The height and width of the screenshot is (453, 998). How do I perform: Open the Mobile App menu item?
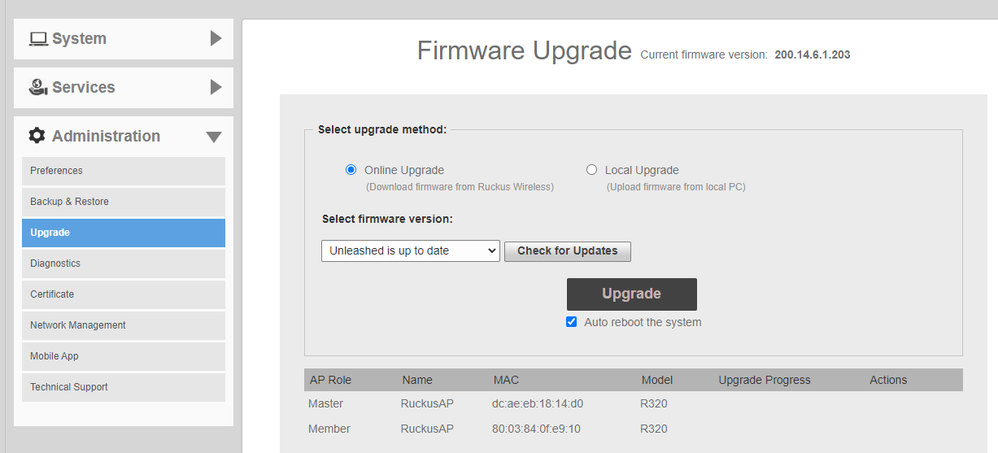tap(123, 356)
